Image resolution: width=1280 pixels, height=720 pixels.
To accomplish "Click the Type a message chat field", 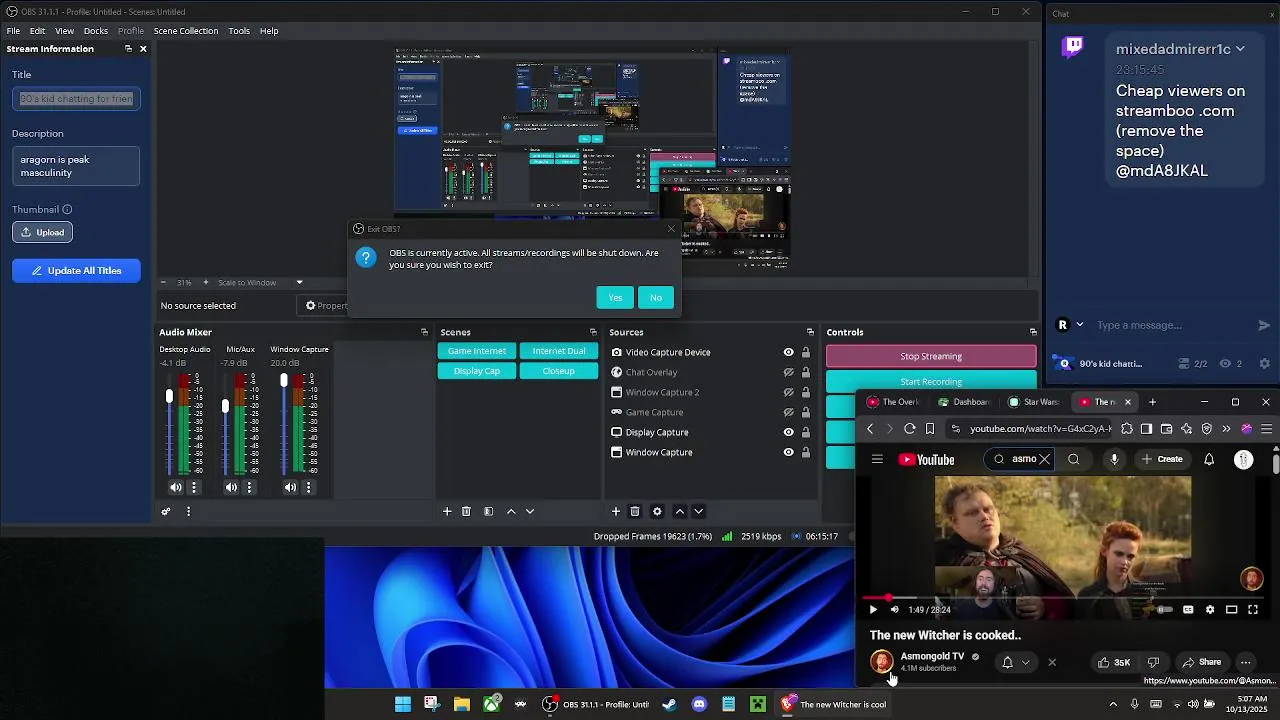I will coord(1170,325).
